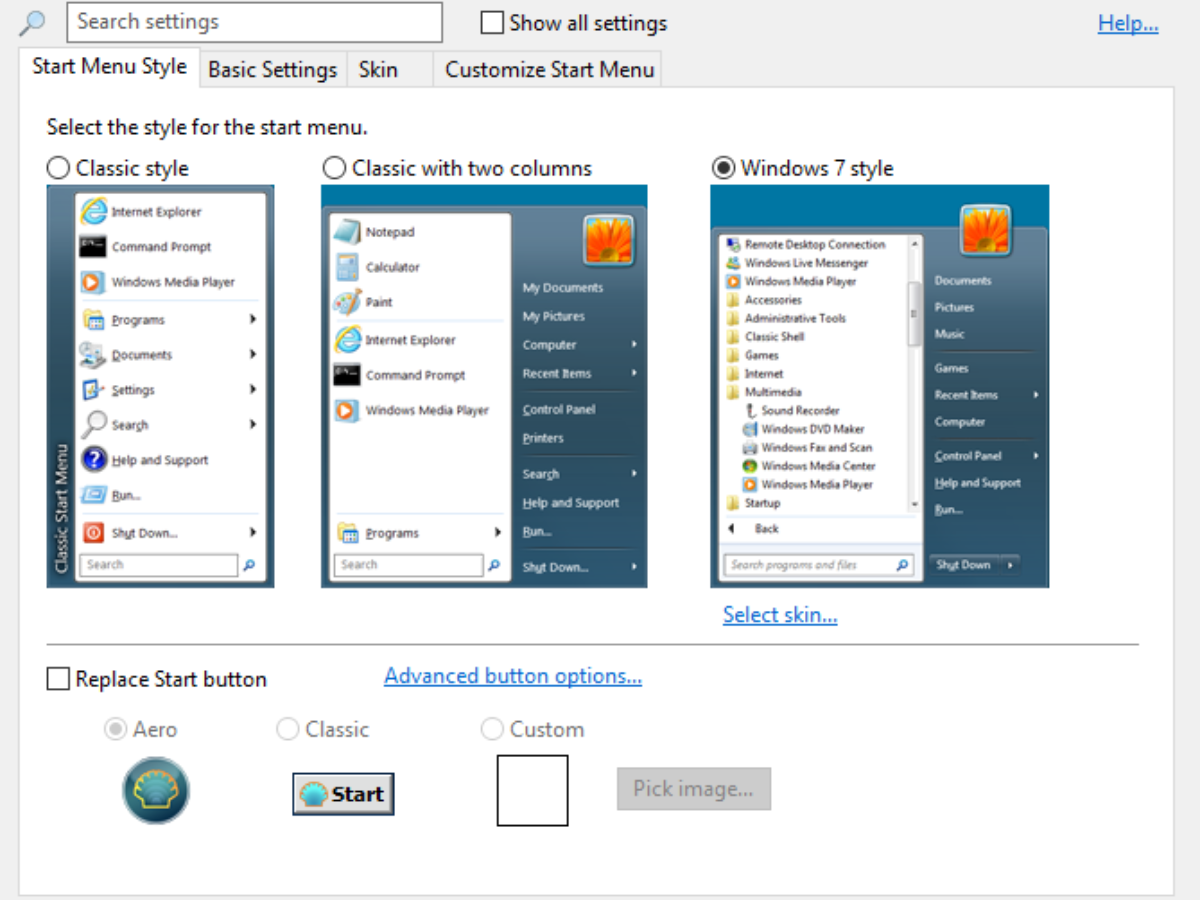Screen dimensions: 1200x900
Task: Choose Classic with two columns radio button
Action: point(334,168)
